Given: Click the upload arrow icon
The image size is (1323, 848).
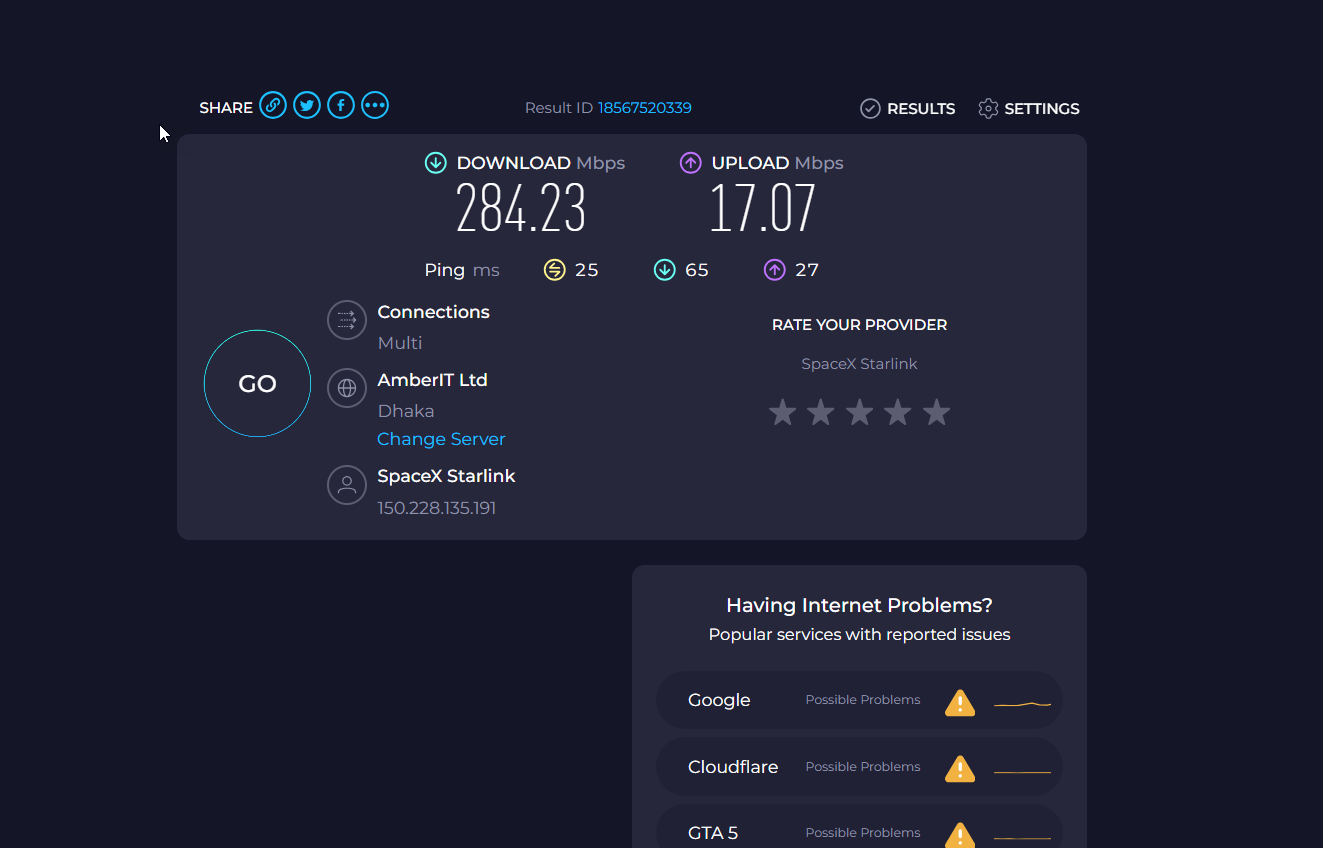Looking at the screenshot, I should pyautogui.click(x=690, y=163).
